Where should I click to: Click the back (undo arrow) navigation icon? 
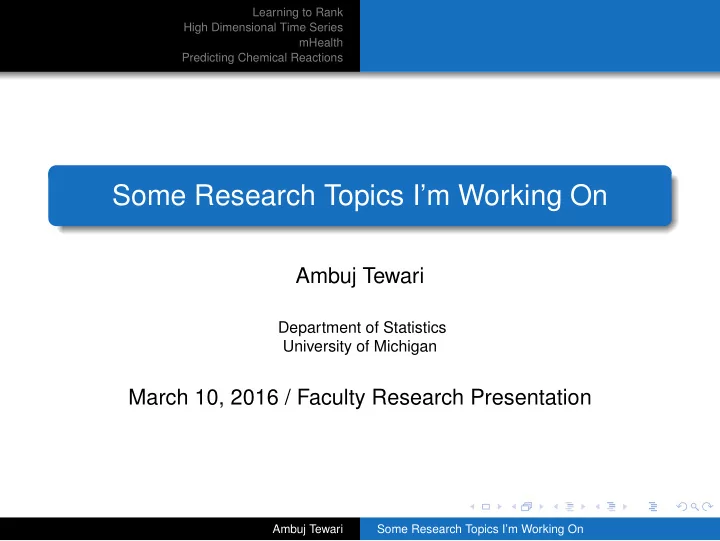coord(682,507)
